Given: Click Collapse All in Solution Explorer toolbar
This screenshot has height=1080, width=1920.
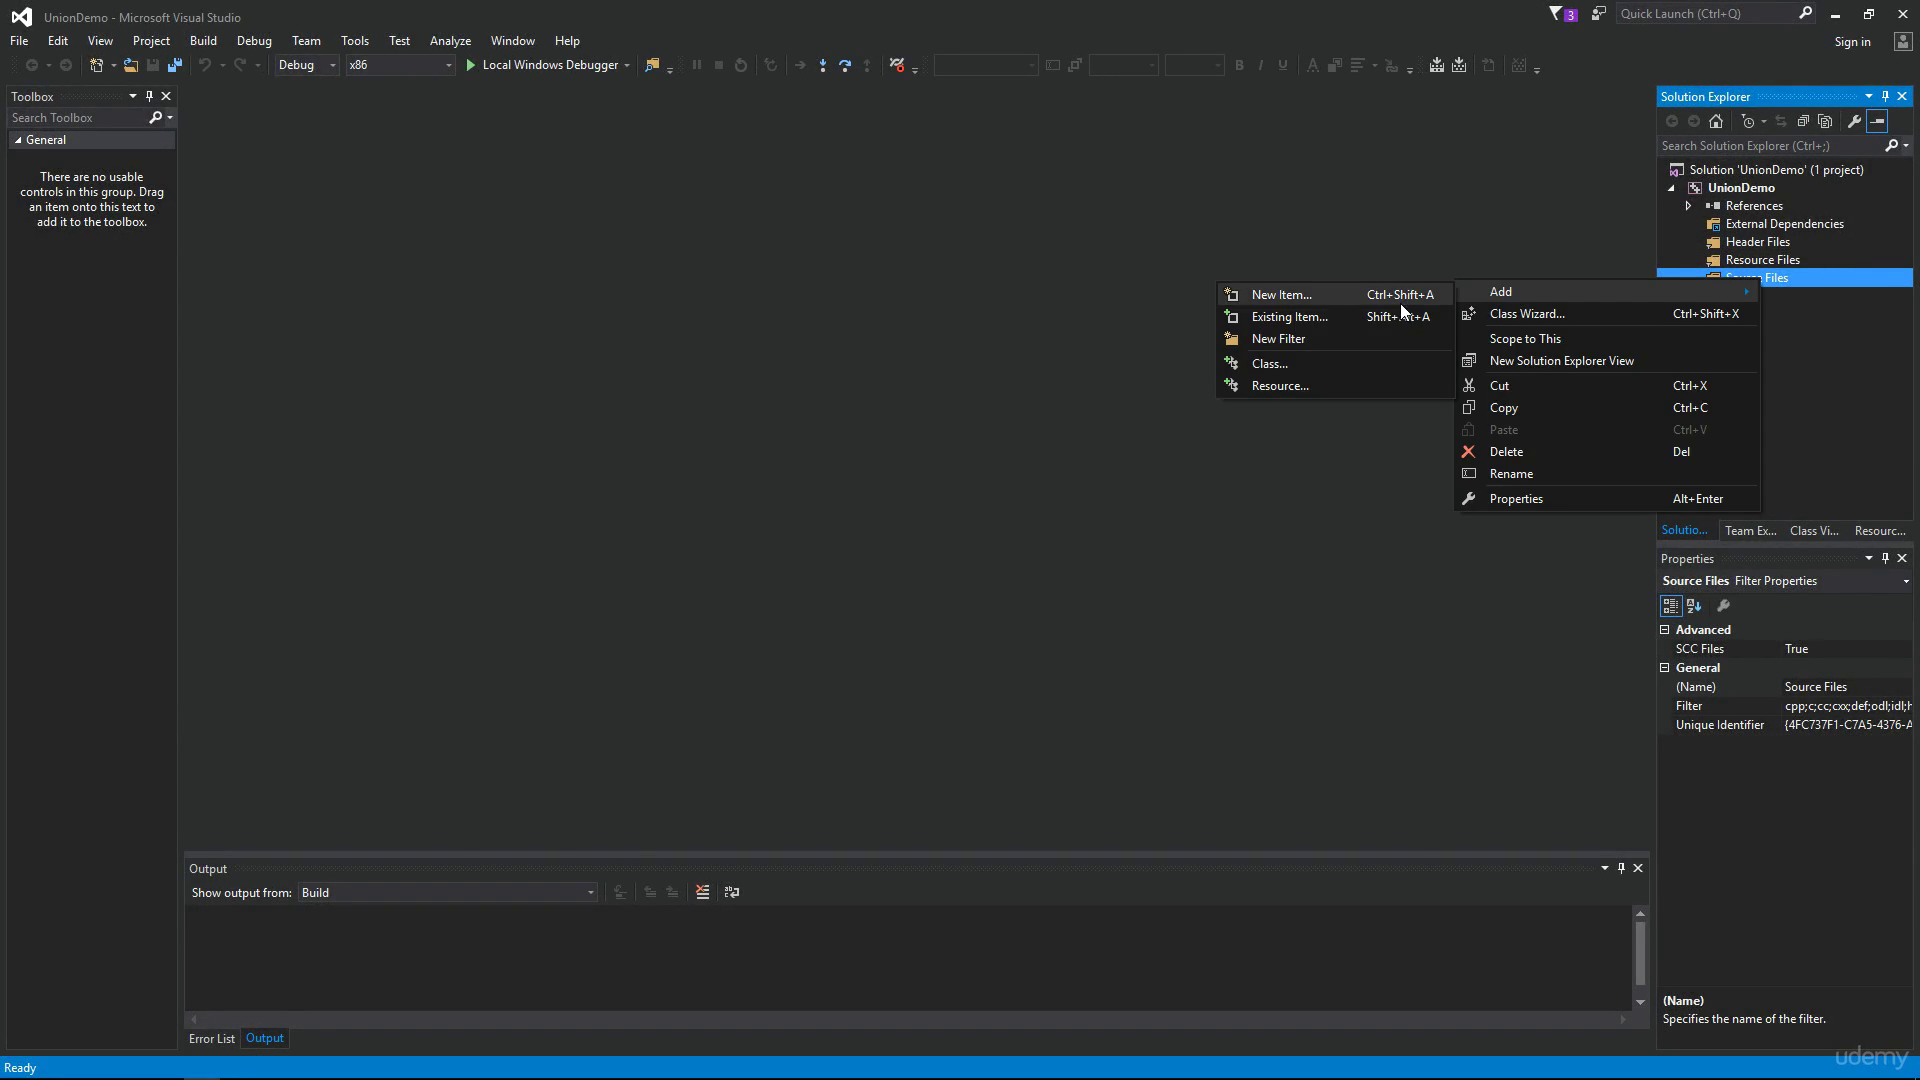Looking at the screenshot, I should coord(1803,121).
